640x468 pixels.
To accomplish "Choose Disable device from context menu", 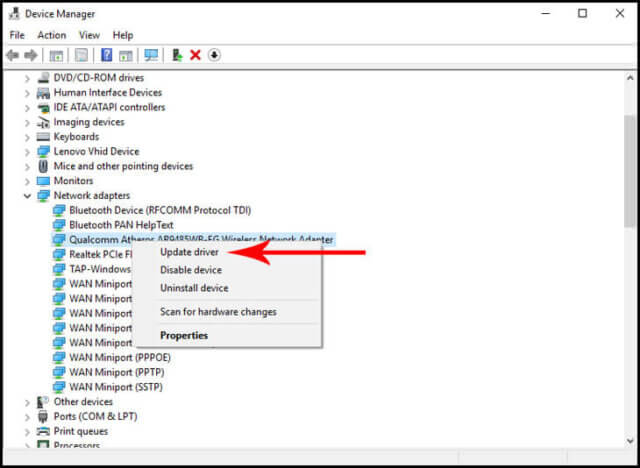I will (191, 270).
